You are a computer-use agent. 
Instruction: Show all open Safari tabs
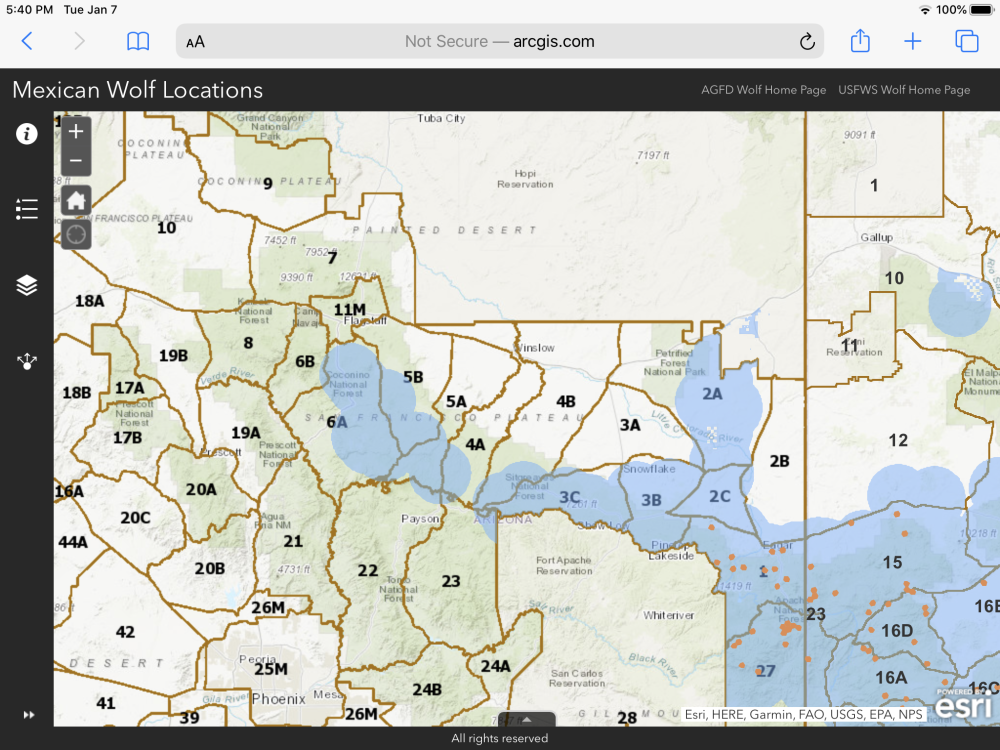[x=966, y=41]
